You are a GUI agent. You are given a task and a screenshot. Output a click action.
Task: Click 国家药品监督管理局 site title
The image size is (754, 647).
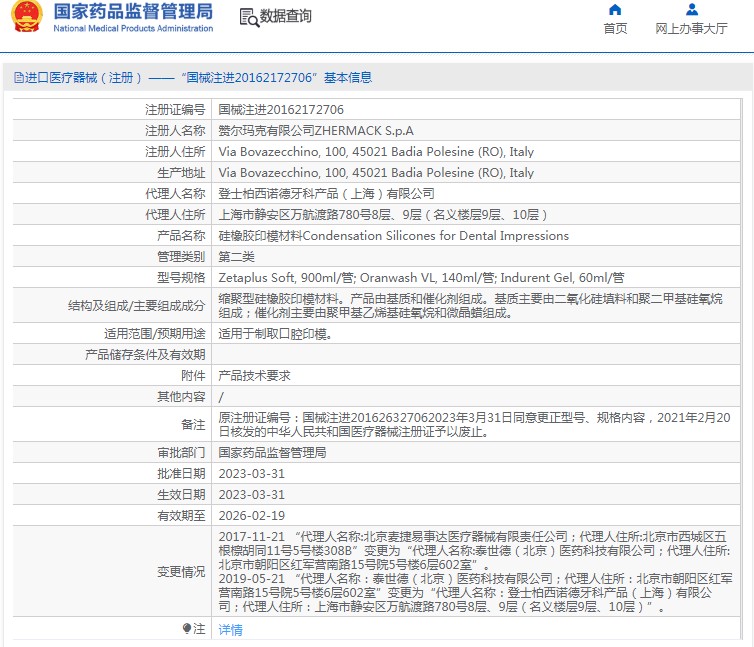pos(133,12)
